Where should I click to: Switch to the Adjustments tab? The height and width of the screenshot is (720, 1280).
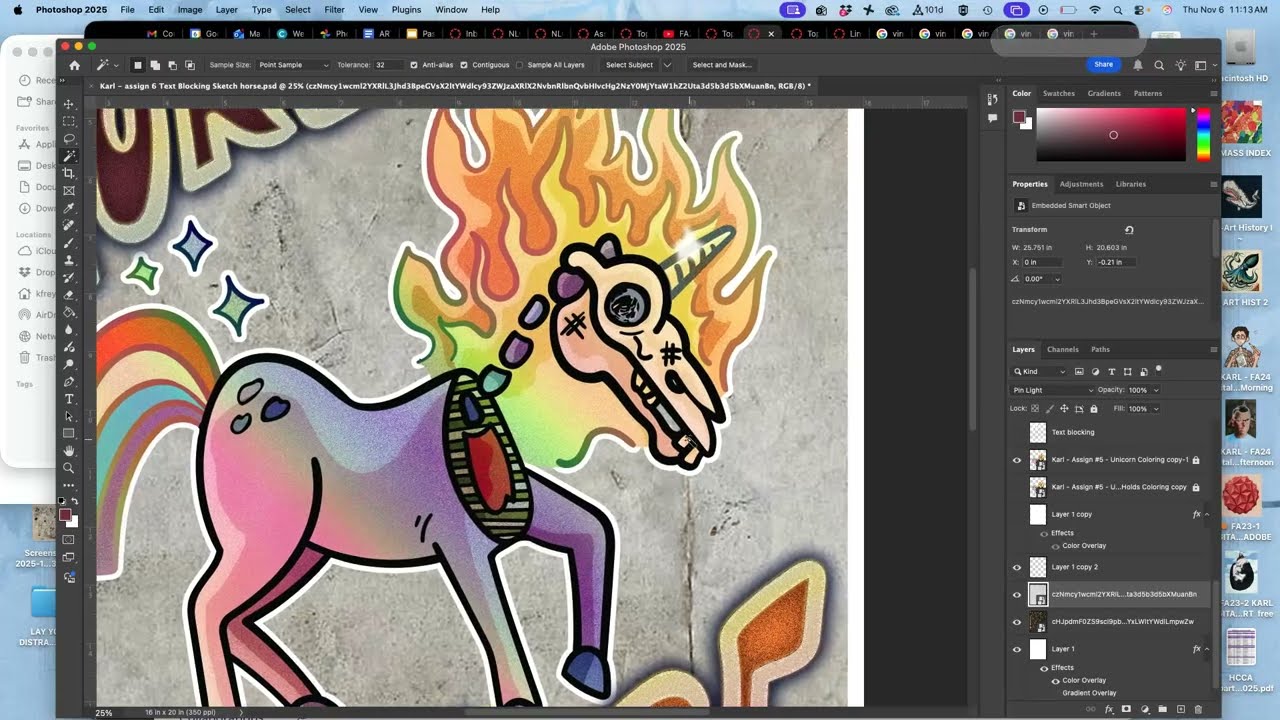point(1081,184)
